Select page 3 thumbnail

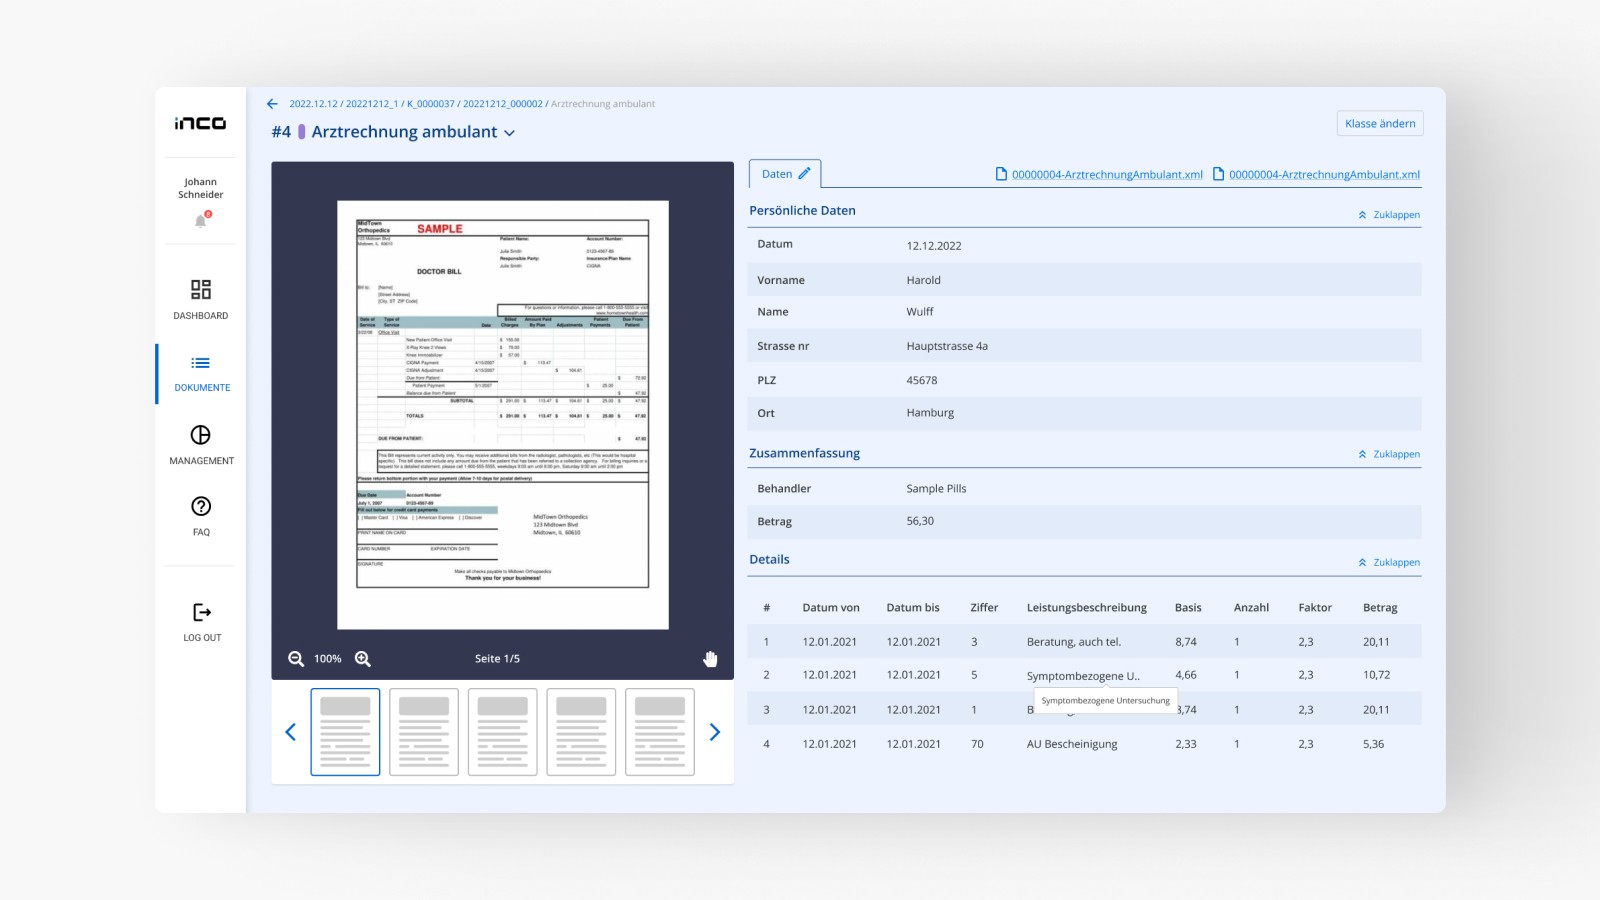tap(502, 732)
